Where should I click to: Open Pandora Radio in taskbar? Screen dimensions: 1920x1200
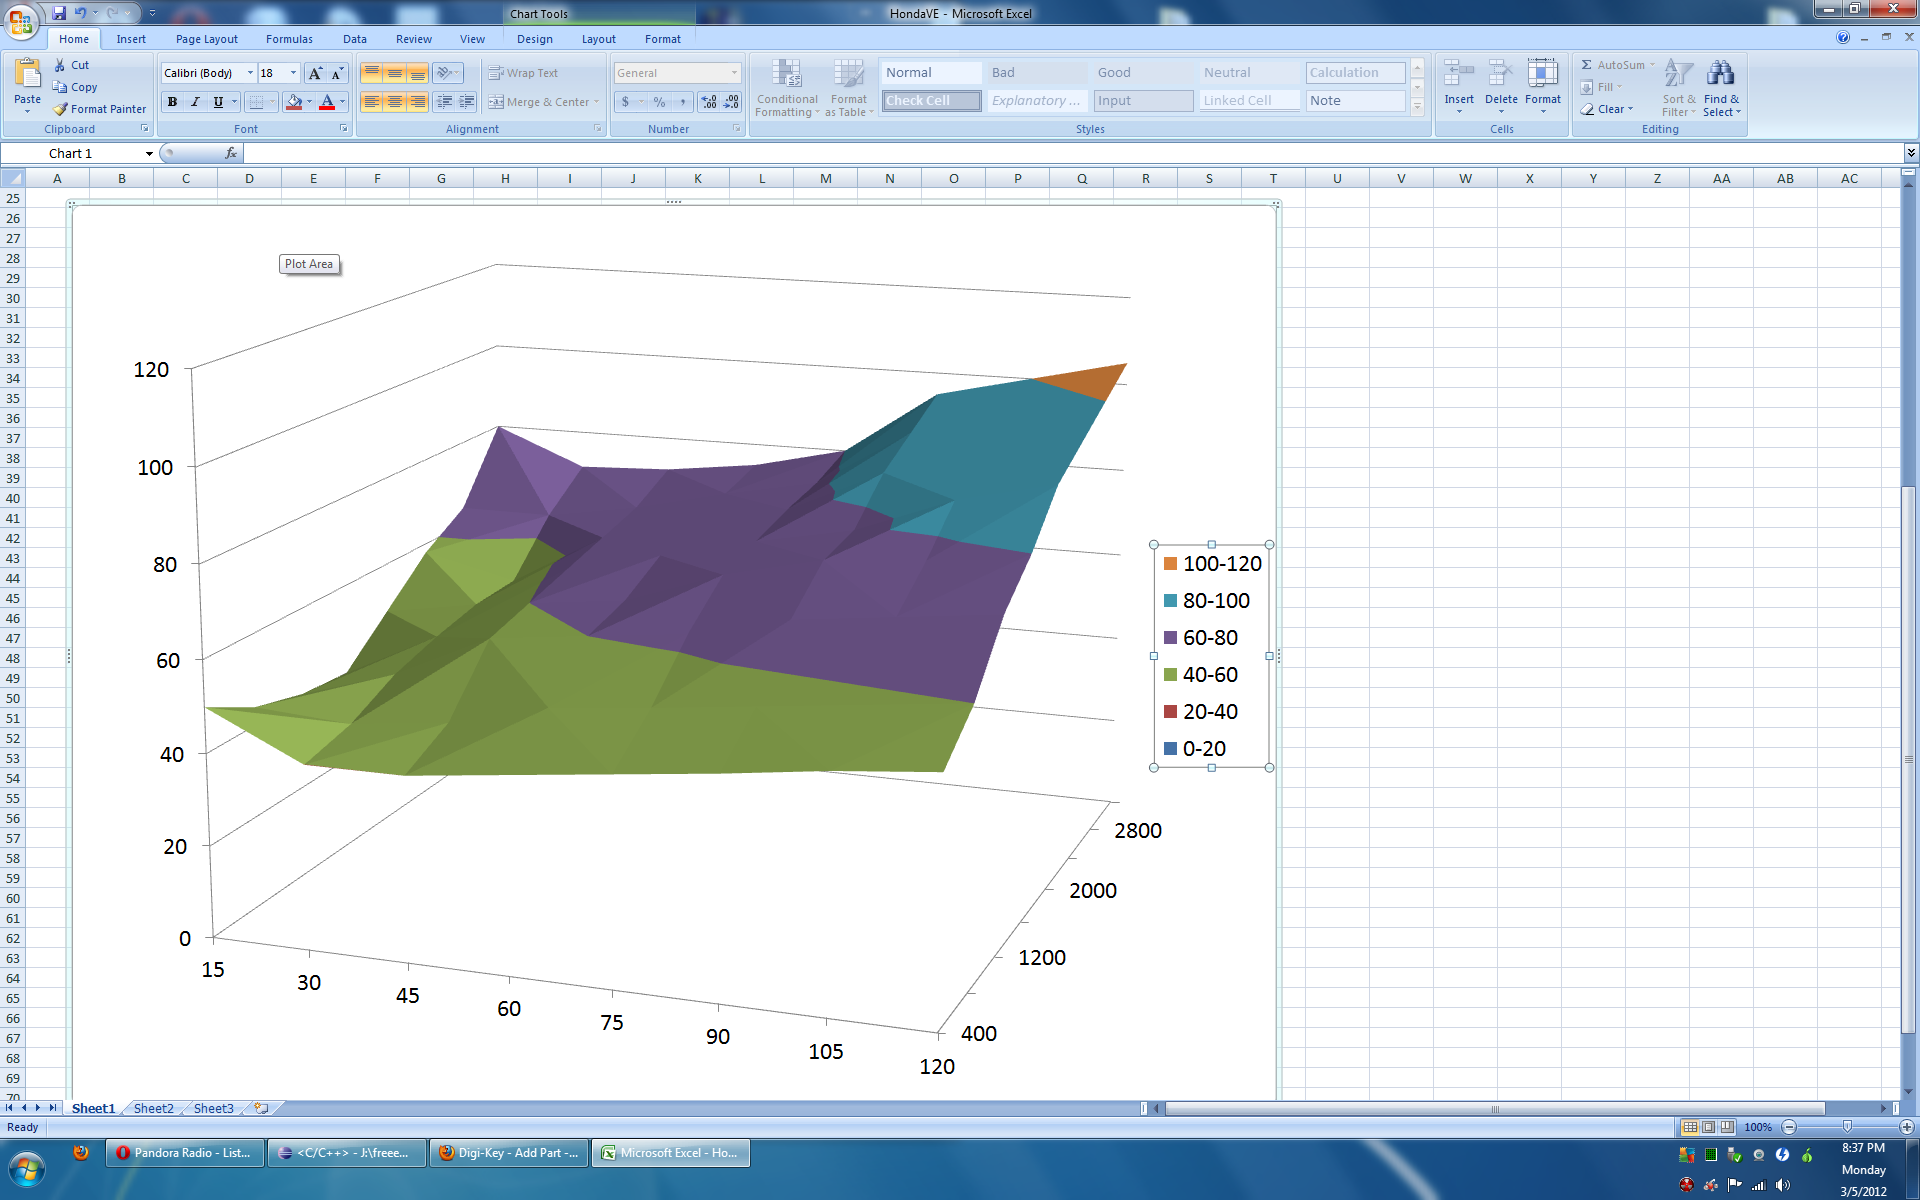(185, 1153)
